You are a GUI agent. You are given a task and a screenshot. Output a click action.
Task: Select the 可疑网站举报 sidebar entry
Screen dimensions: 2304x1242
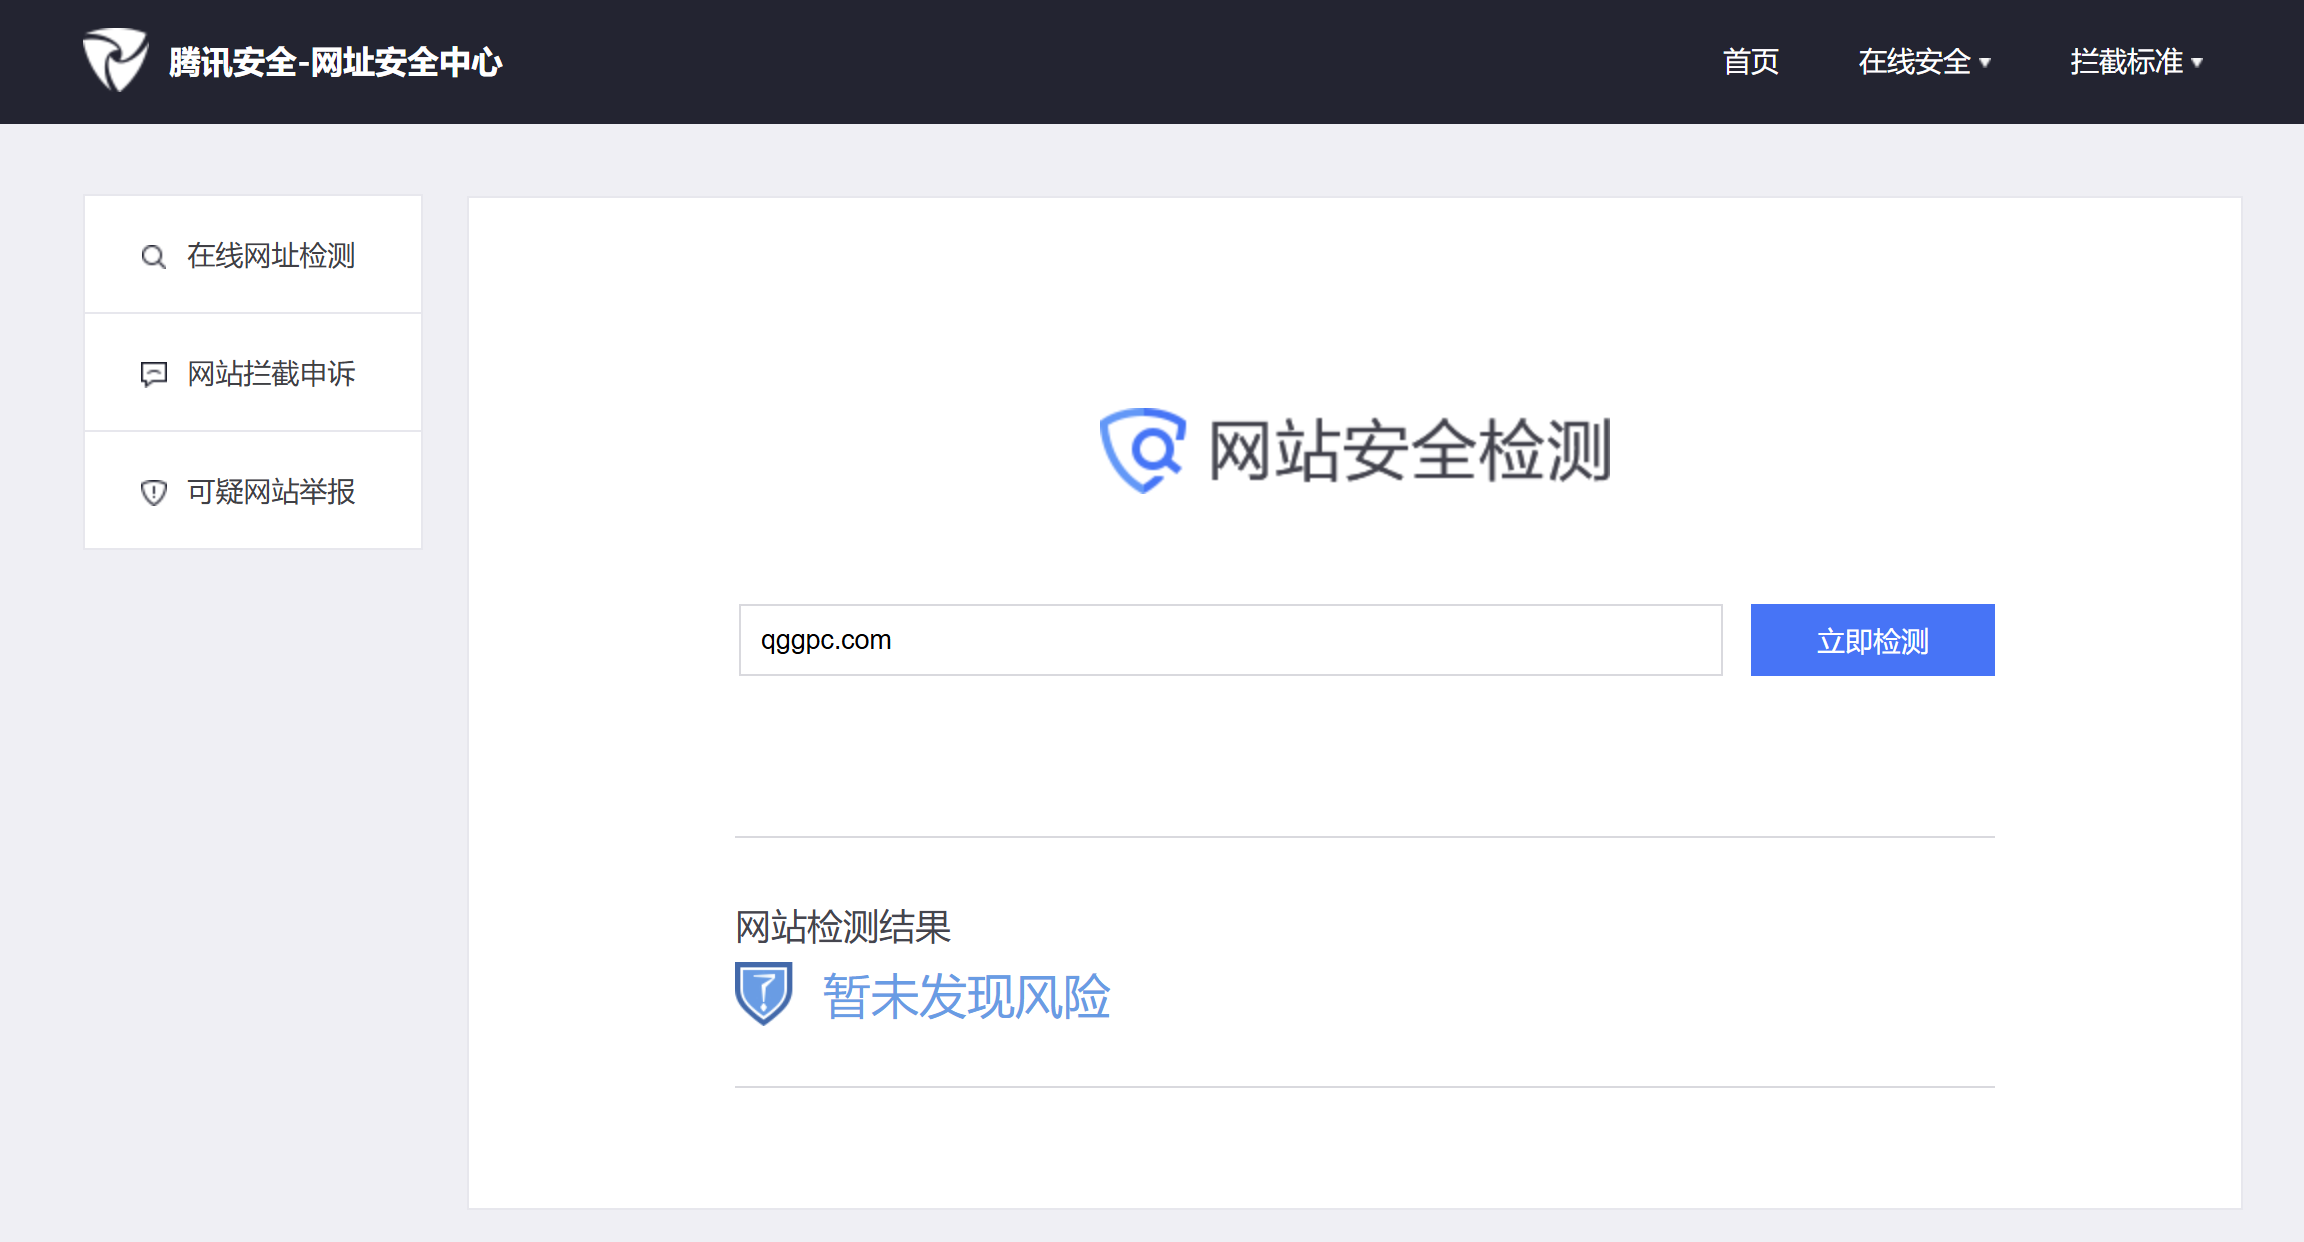[x=271, y=492]
